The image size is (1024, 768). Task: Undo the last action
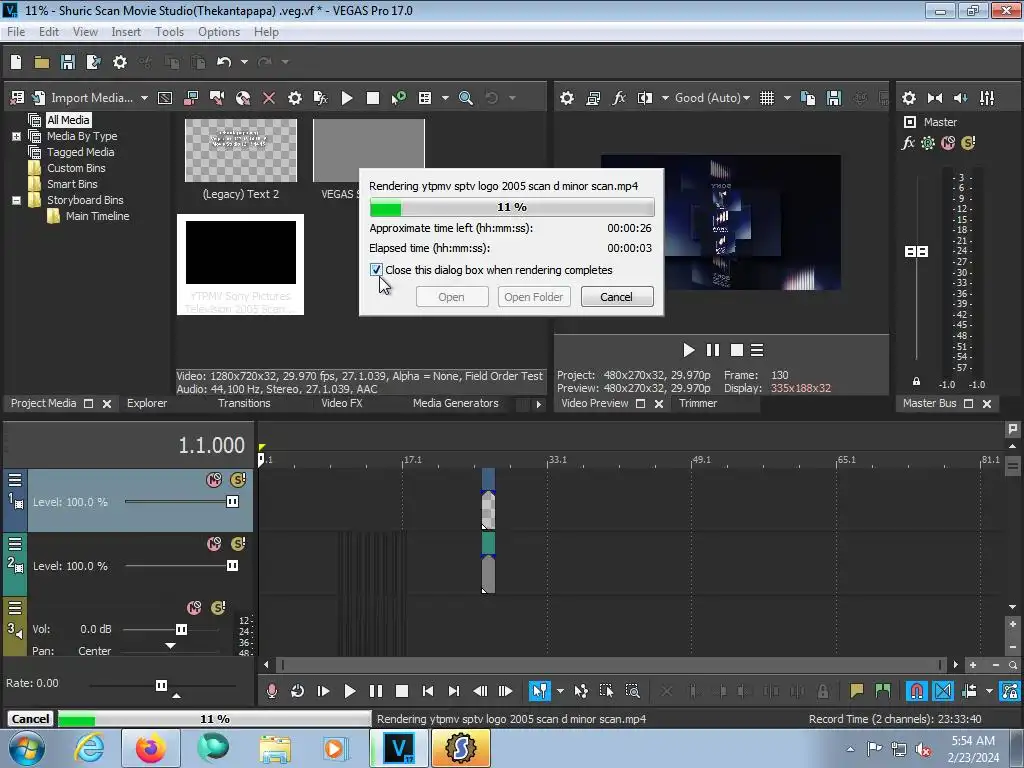[x=224, y=62]
